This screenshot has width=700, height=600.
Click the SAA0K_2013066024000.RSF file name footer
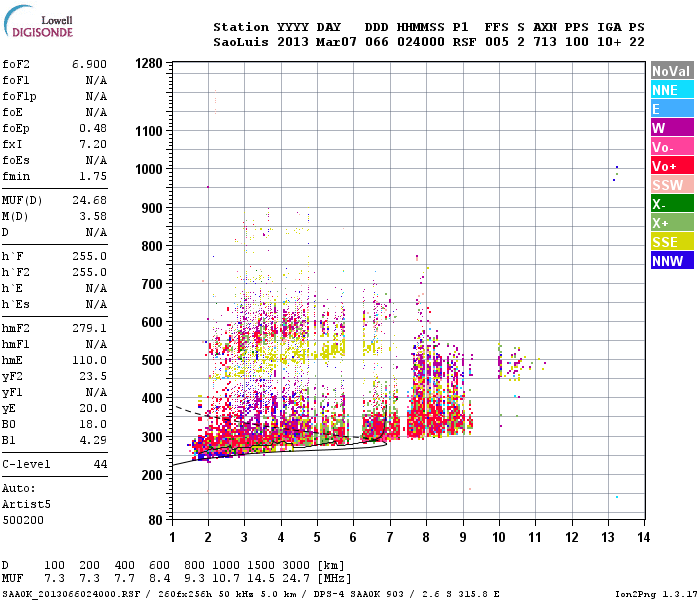pyautogui.click(x=71, y=594)
